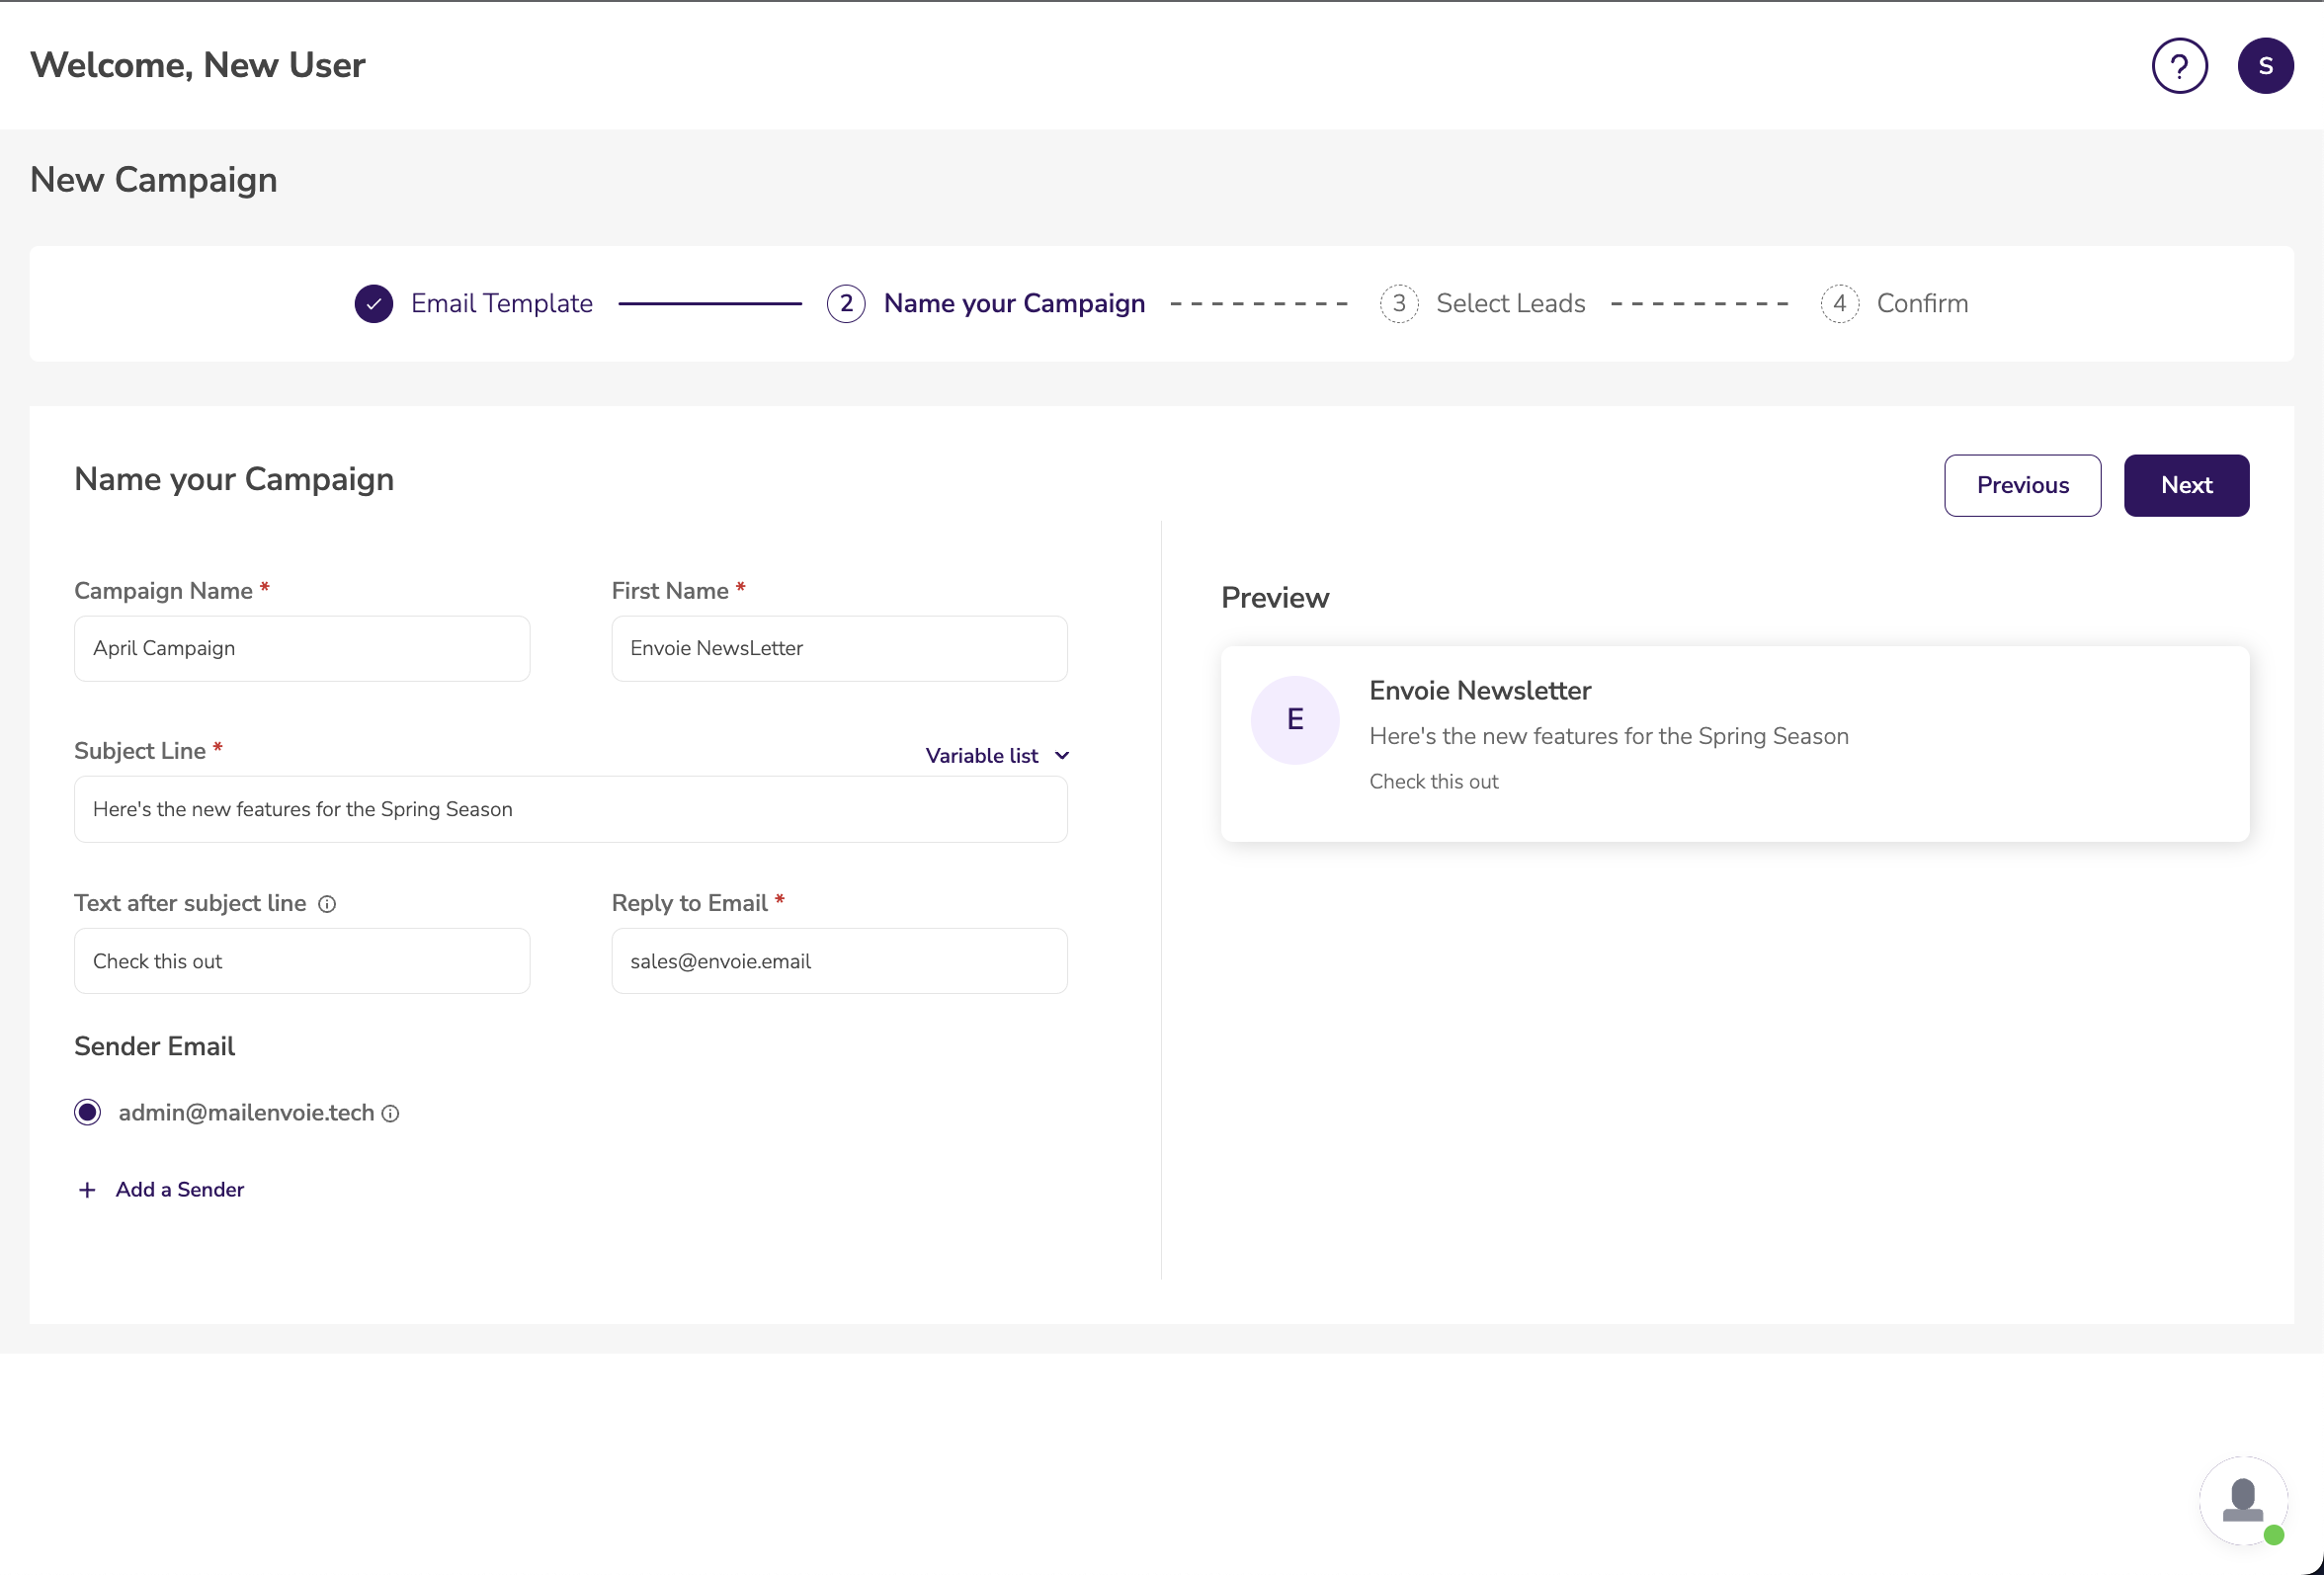Screen dimensions: 2324x1575
Task: Go to step 2 Name your Campaign
Action: (1013, 304)
